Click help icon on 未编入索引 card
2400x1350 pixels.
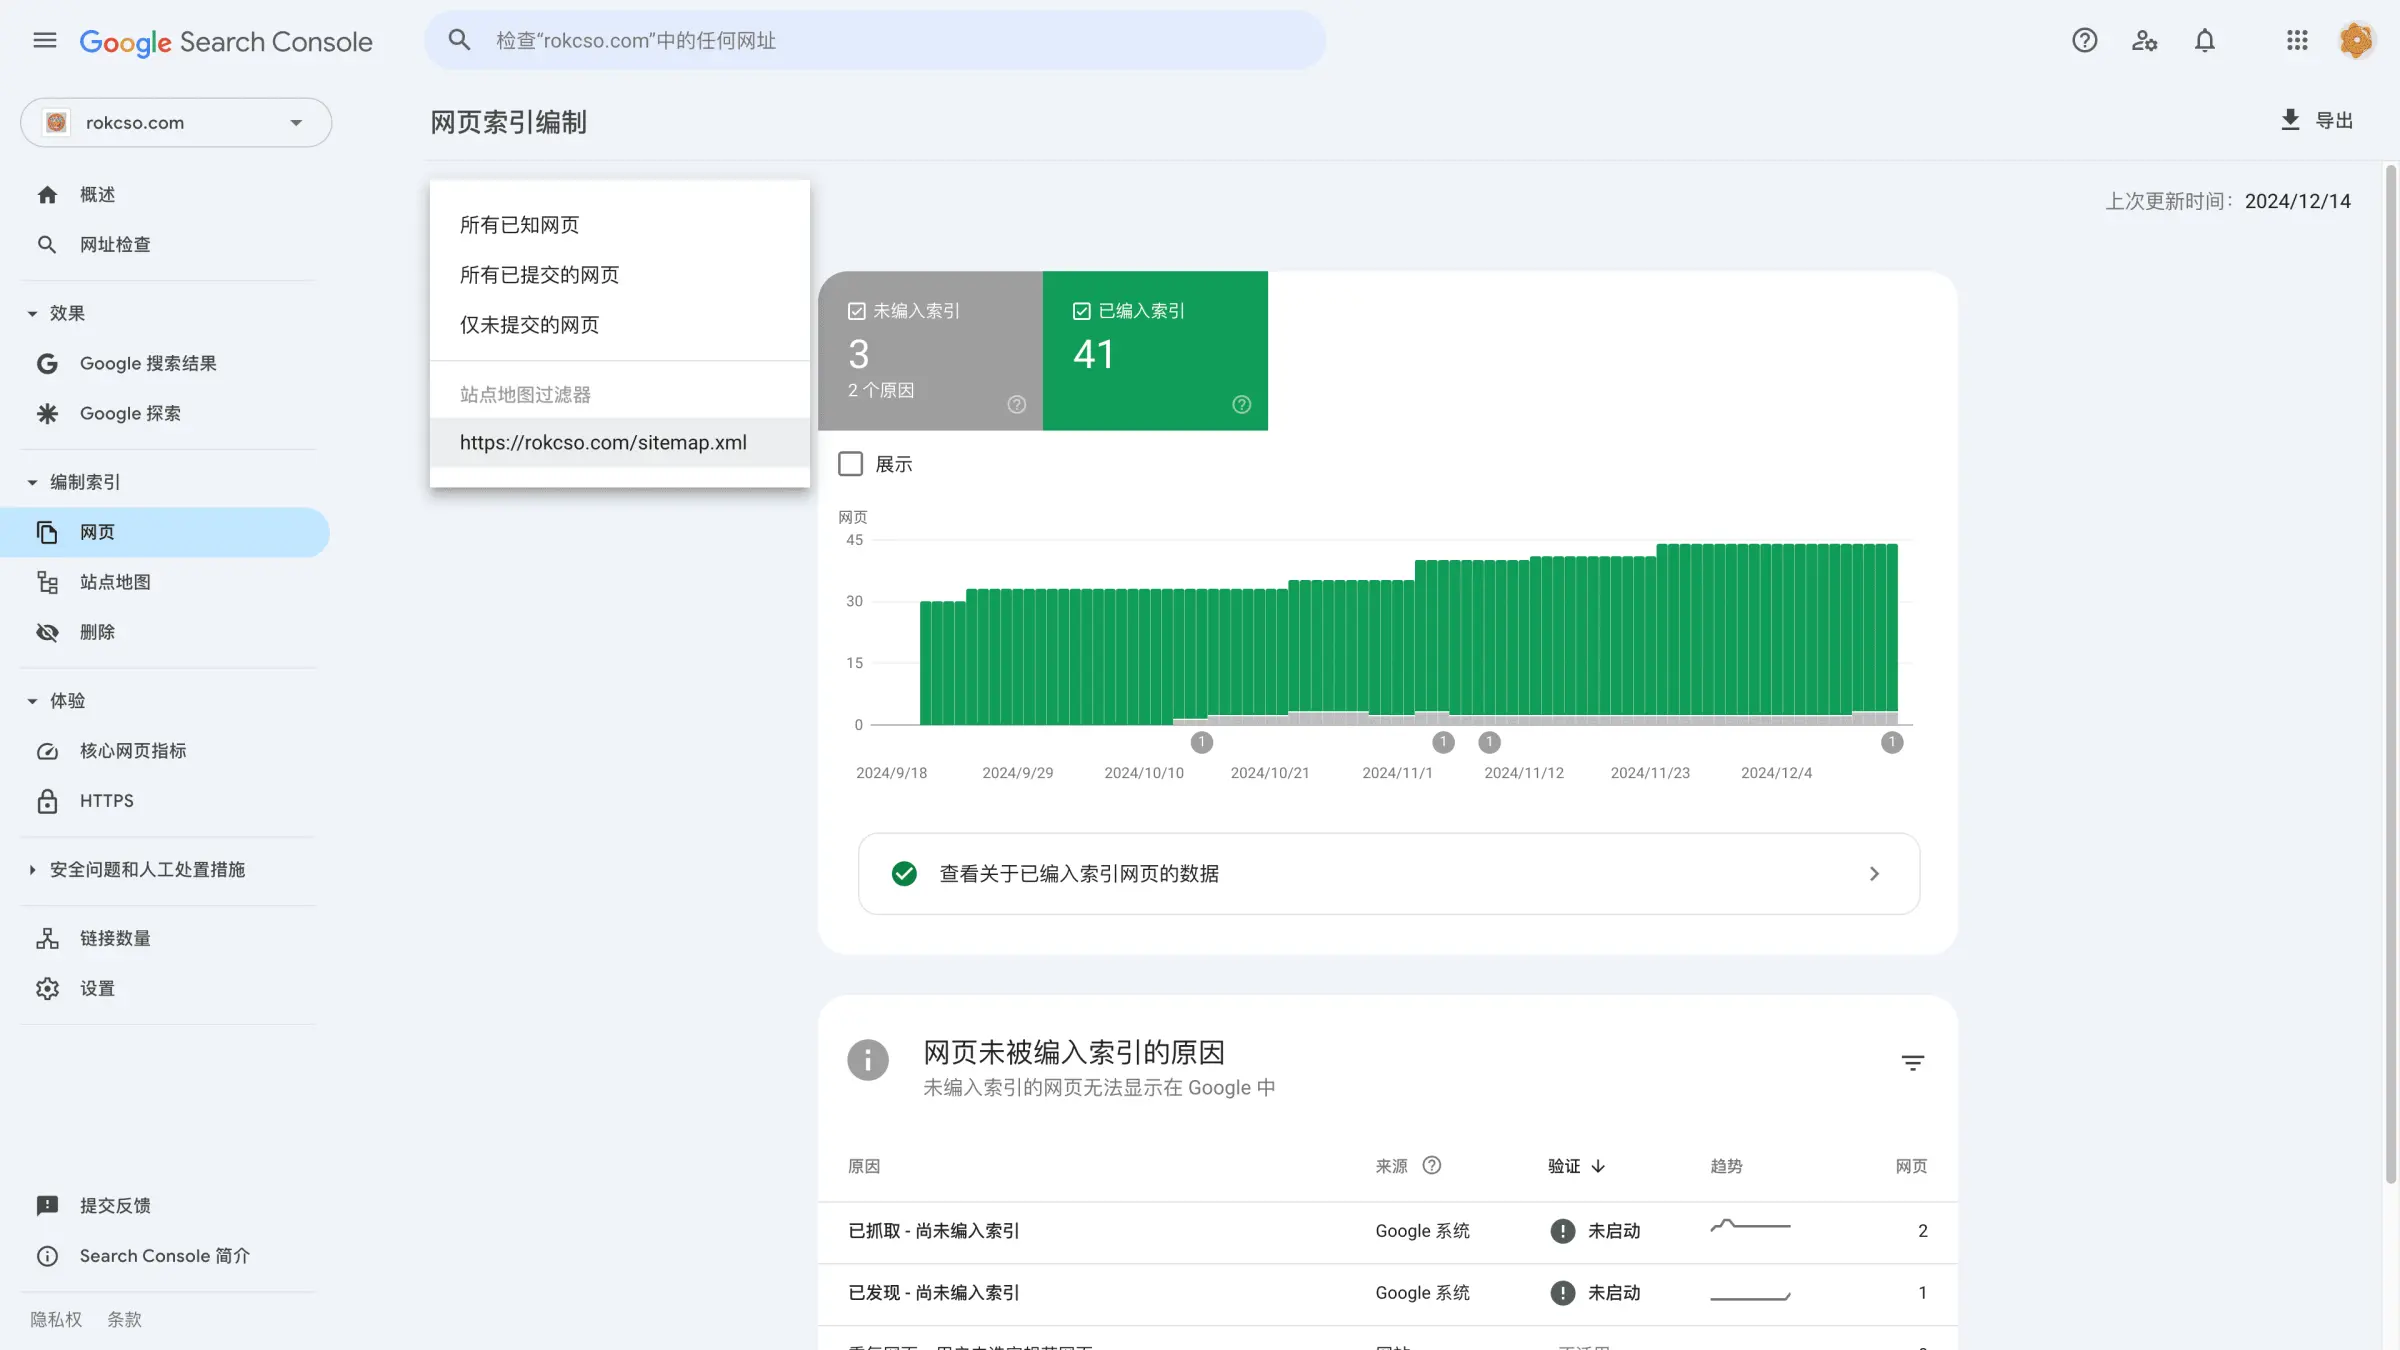pyautogui.click(x=1017, y=405)
